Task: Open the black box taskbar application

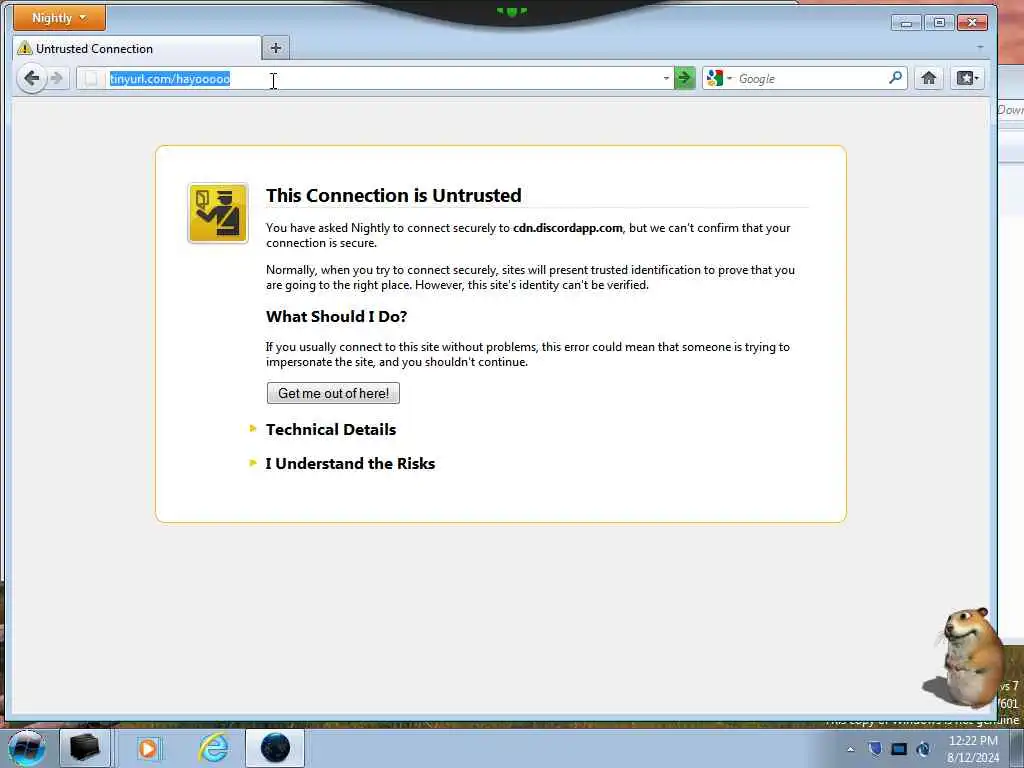Action: pos(85,748)
